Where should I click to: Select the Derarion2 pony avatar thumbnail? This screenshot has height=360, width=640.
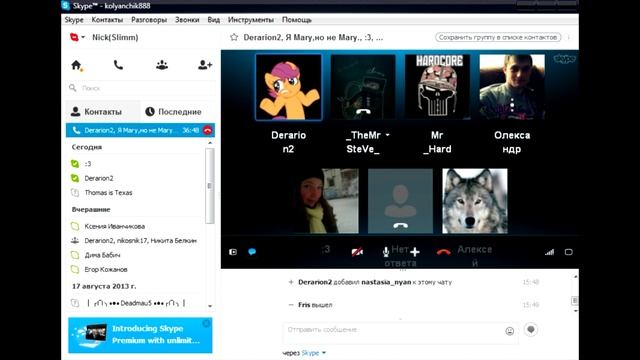click(x=289, y=87)
